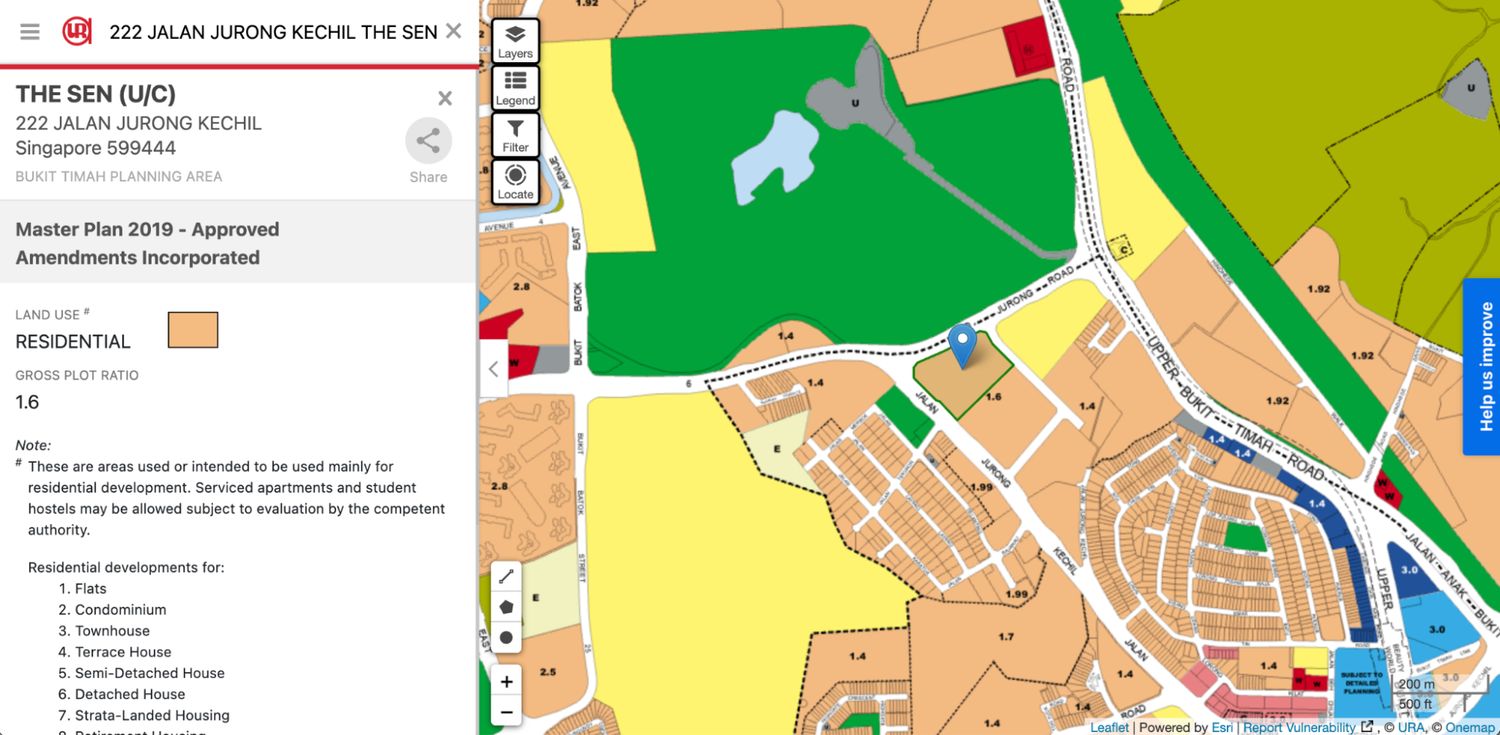Zoom in on the map
The height and width of the screenshot is (735, 1500).
[506, 682]
